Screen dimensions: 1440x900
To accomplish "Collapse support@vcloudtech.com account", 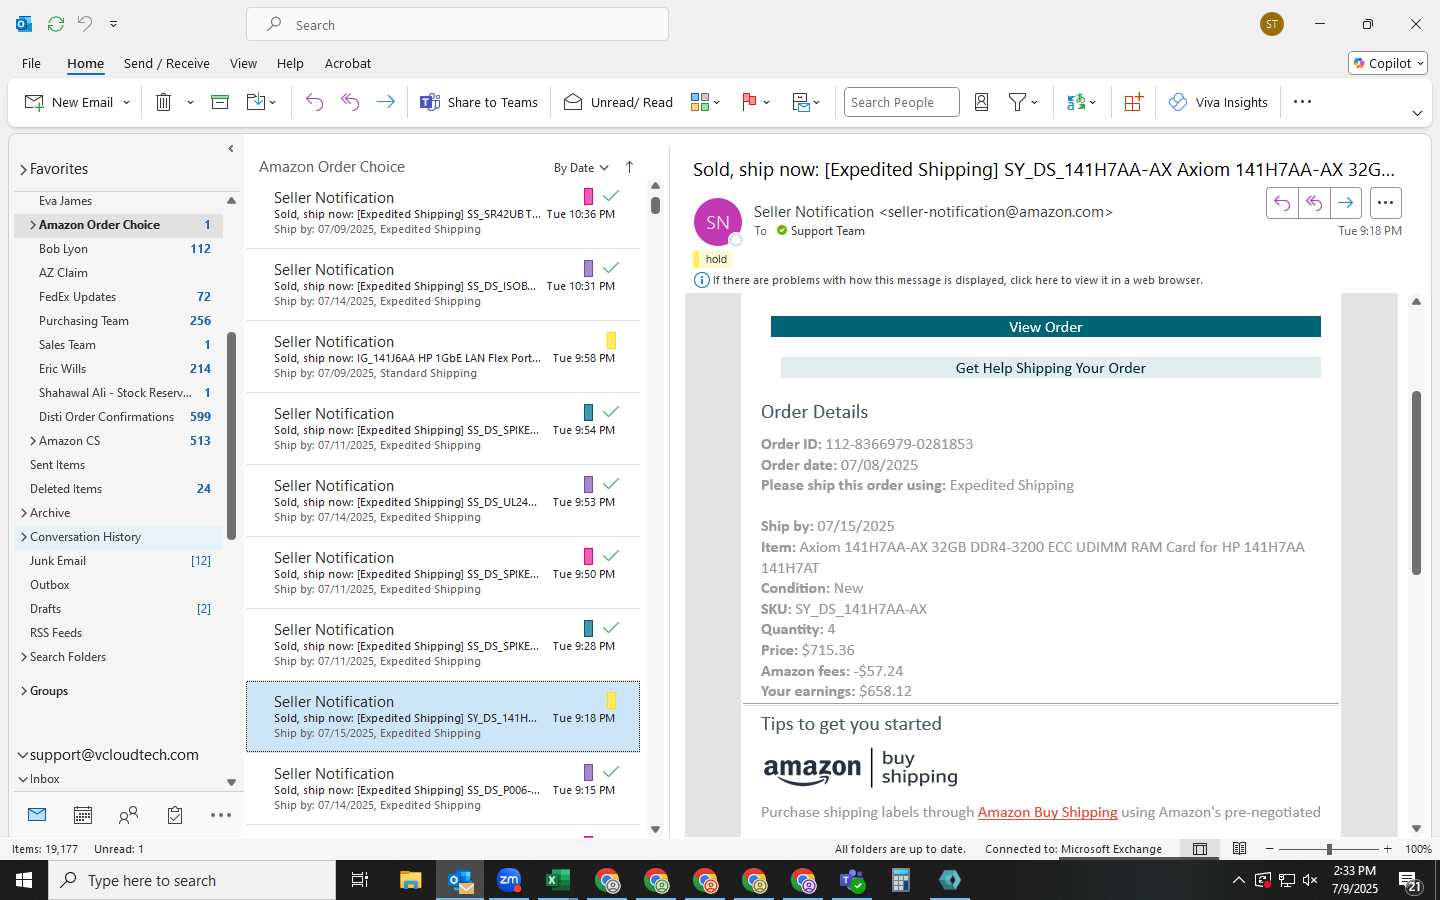I will point(23,756).
